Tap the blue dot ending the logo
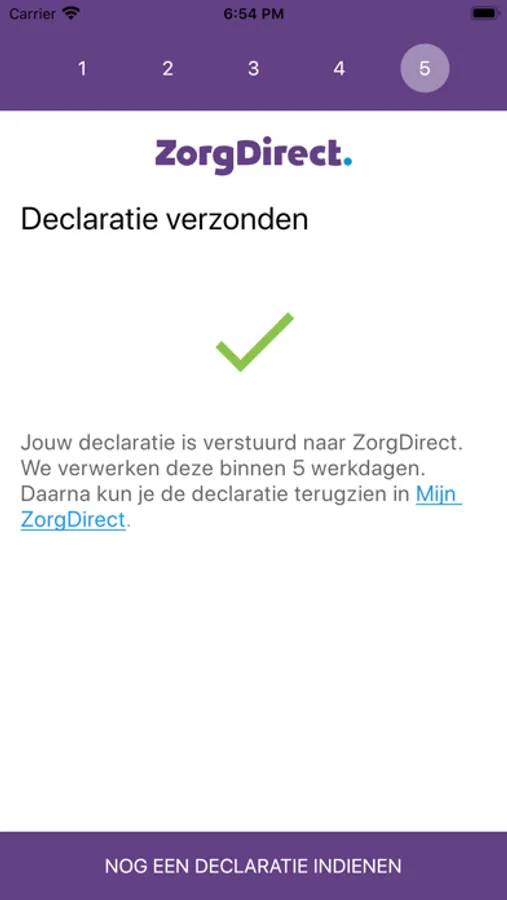Screen dimensions: 507x900 (347, 162)
